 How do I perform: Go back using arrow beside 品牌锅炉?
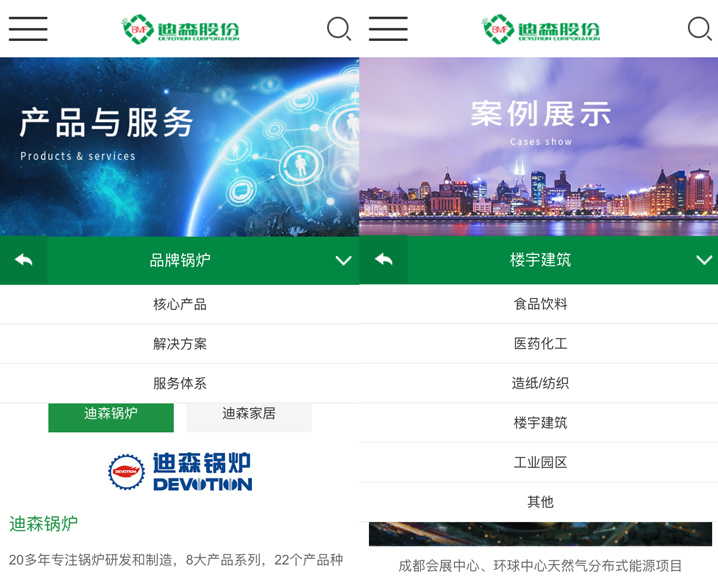point(23,260)
